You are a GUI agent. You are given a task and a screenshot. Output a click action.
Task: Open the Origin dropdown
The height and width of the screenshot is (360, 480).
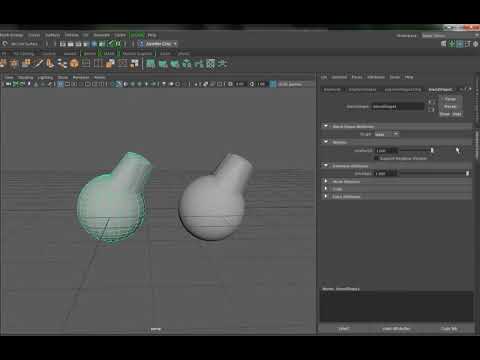coord(387,134)
